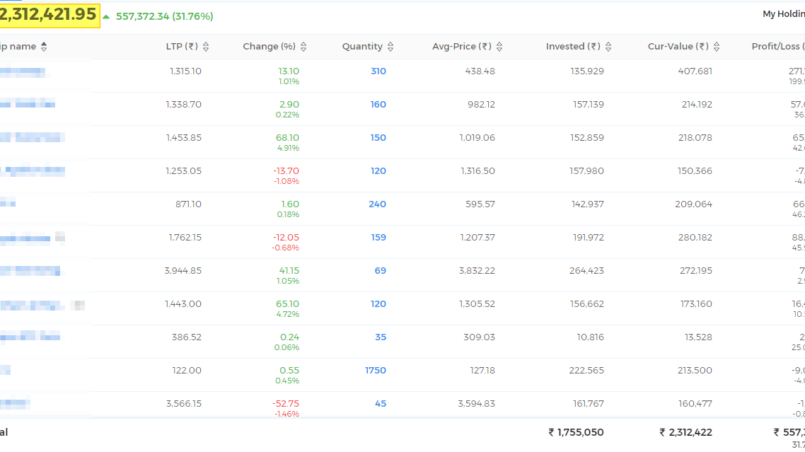This screenshot has height=452, width=805.
Task: Open quantity 1750 link
Action: [375, 370]
